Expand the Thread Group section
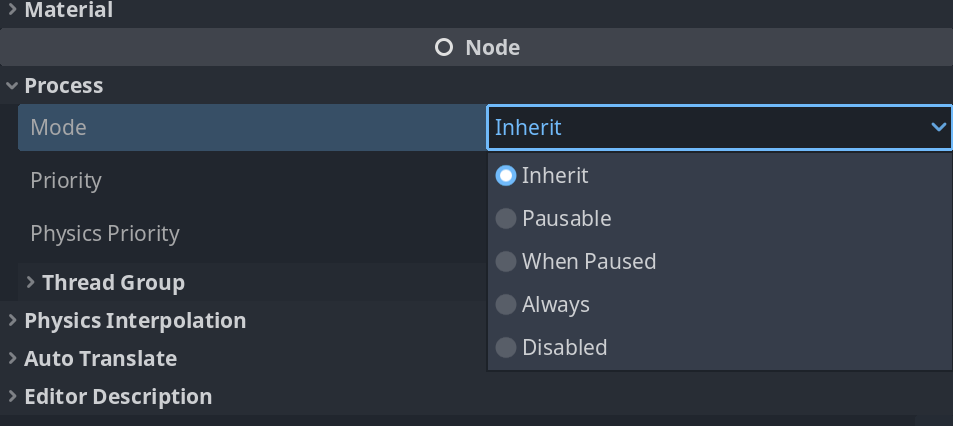953x426 pixels. [113, 283]
